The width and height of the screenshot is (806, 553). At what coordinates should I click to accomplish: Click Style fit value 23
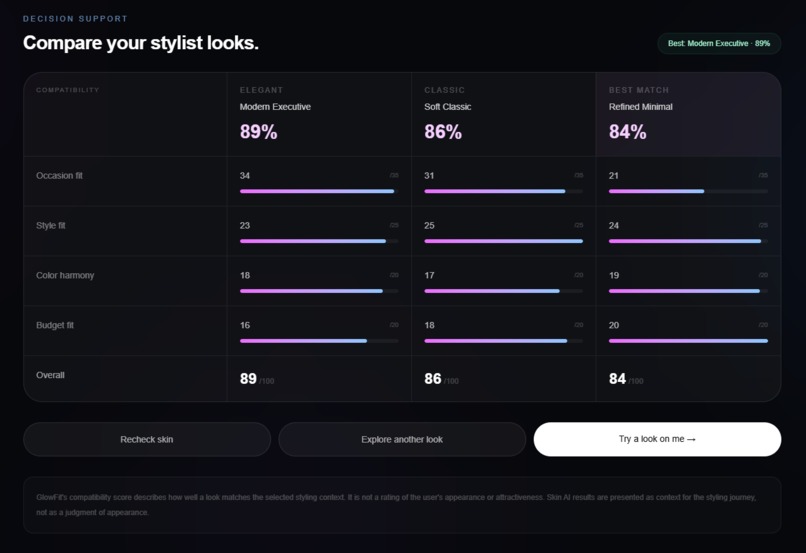[x=245, y=226]
